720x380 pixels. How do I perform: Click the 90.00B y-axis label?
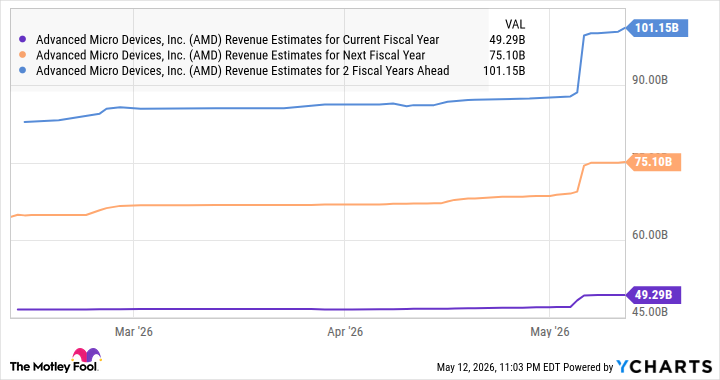pos(650,80)
